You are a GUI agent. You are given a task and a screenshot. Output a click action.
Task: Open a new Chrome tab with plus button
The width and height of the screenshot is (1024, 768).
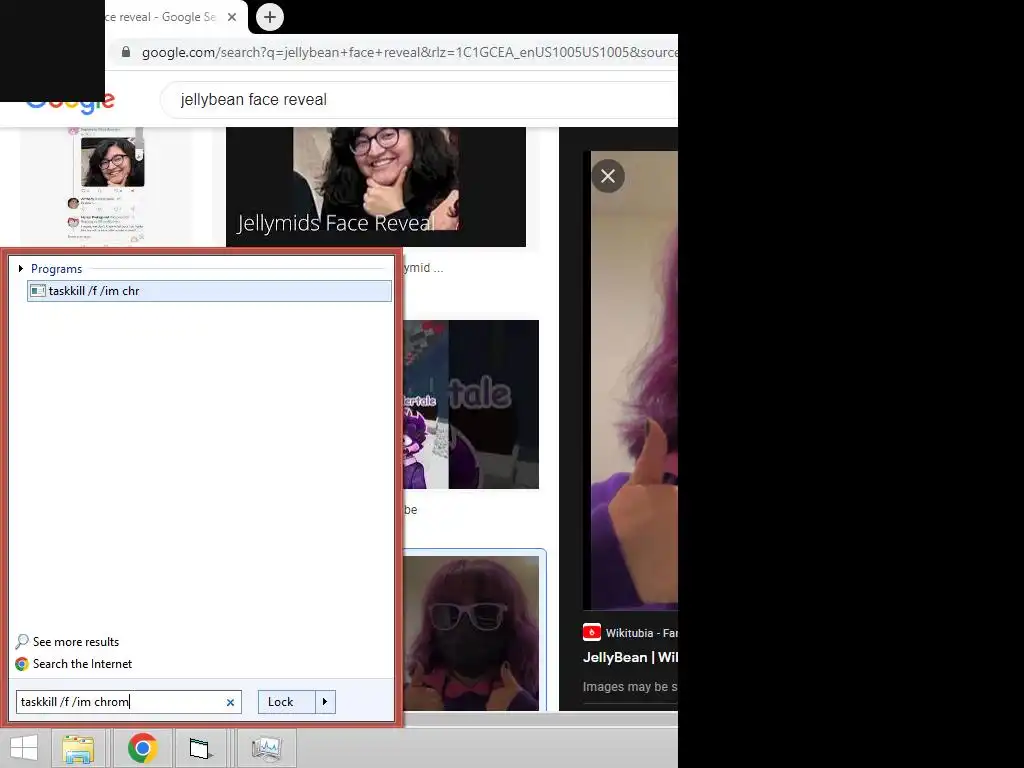tap(270, 17)
